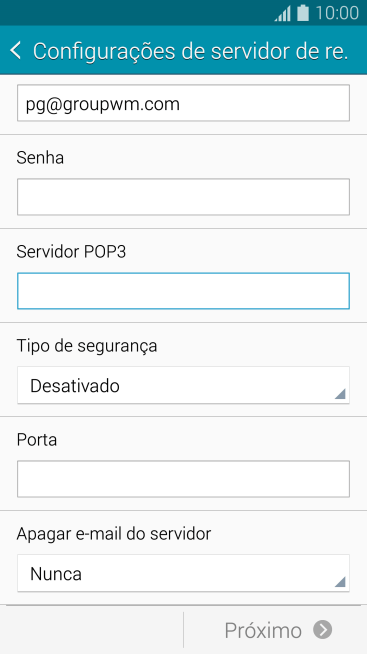This screenshot has width=367, height=654.
Task: Select the pg@groupwm.com username field
Action: [183, 103]
